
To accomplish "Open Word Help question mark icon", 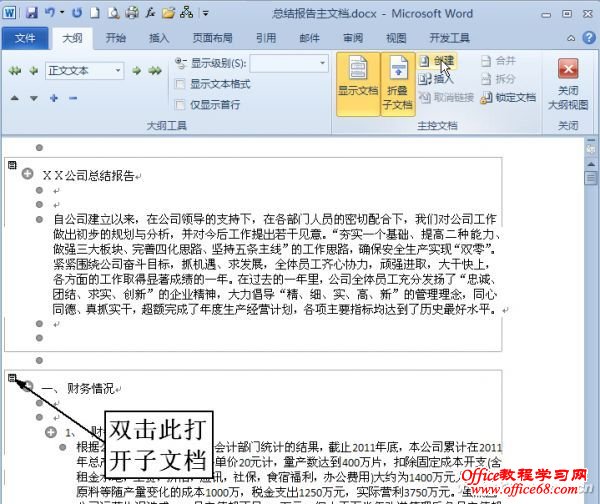I will point(589,38).
